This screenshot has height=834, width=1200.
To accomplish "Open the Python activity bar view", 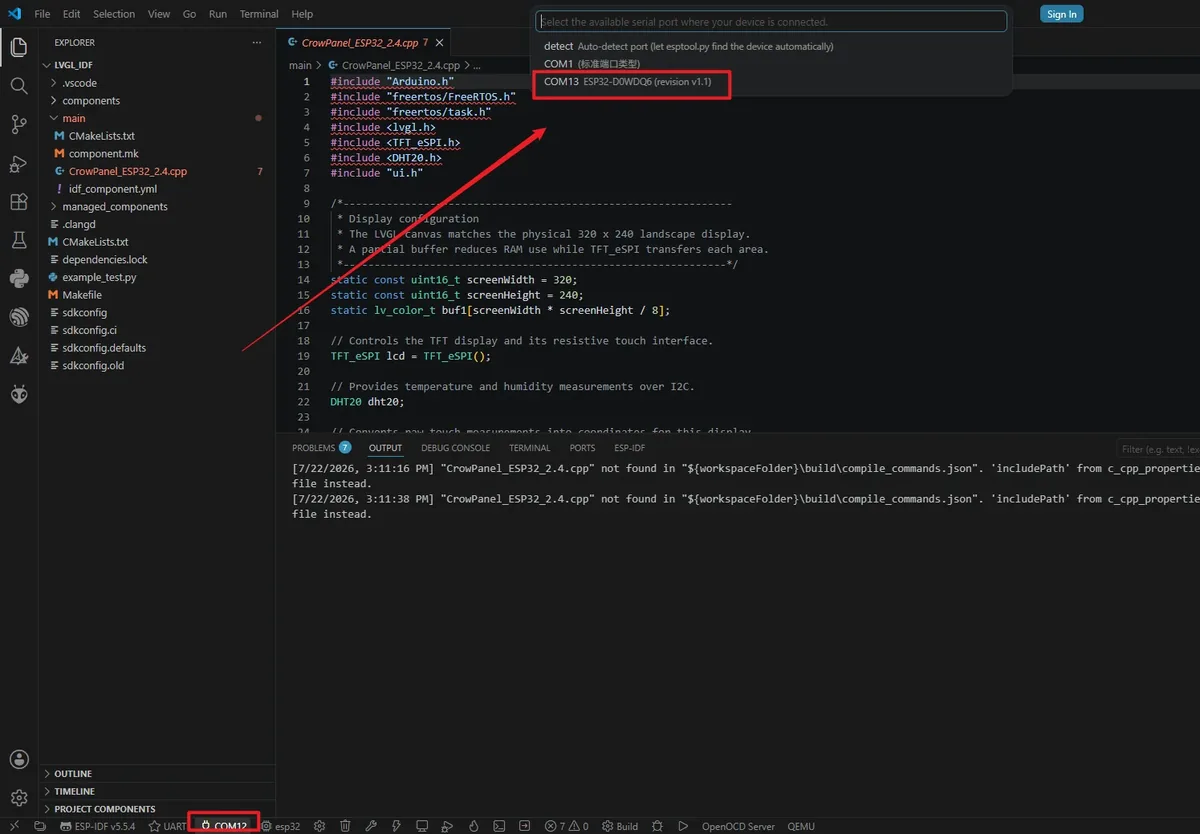I will [19, 279].
